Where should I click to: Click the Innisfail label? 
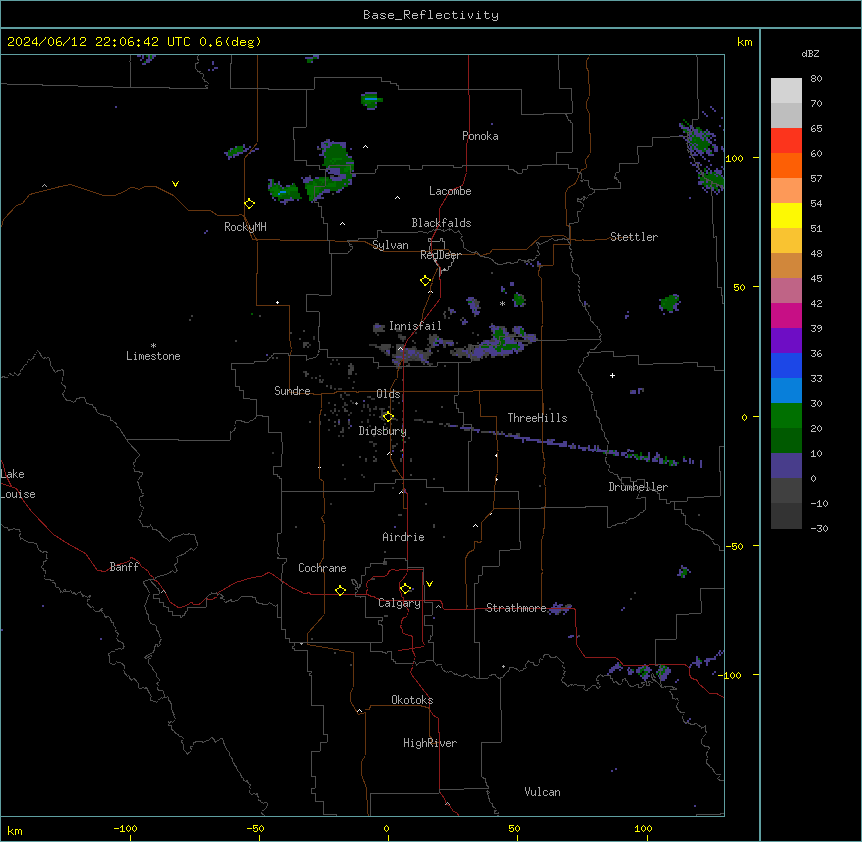[x=415, y=326]
